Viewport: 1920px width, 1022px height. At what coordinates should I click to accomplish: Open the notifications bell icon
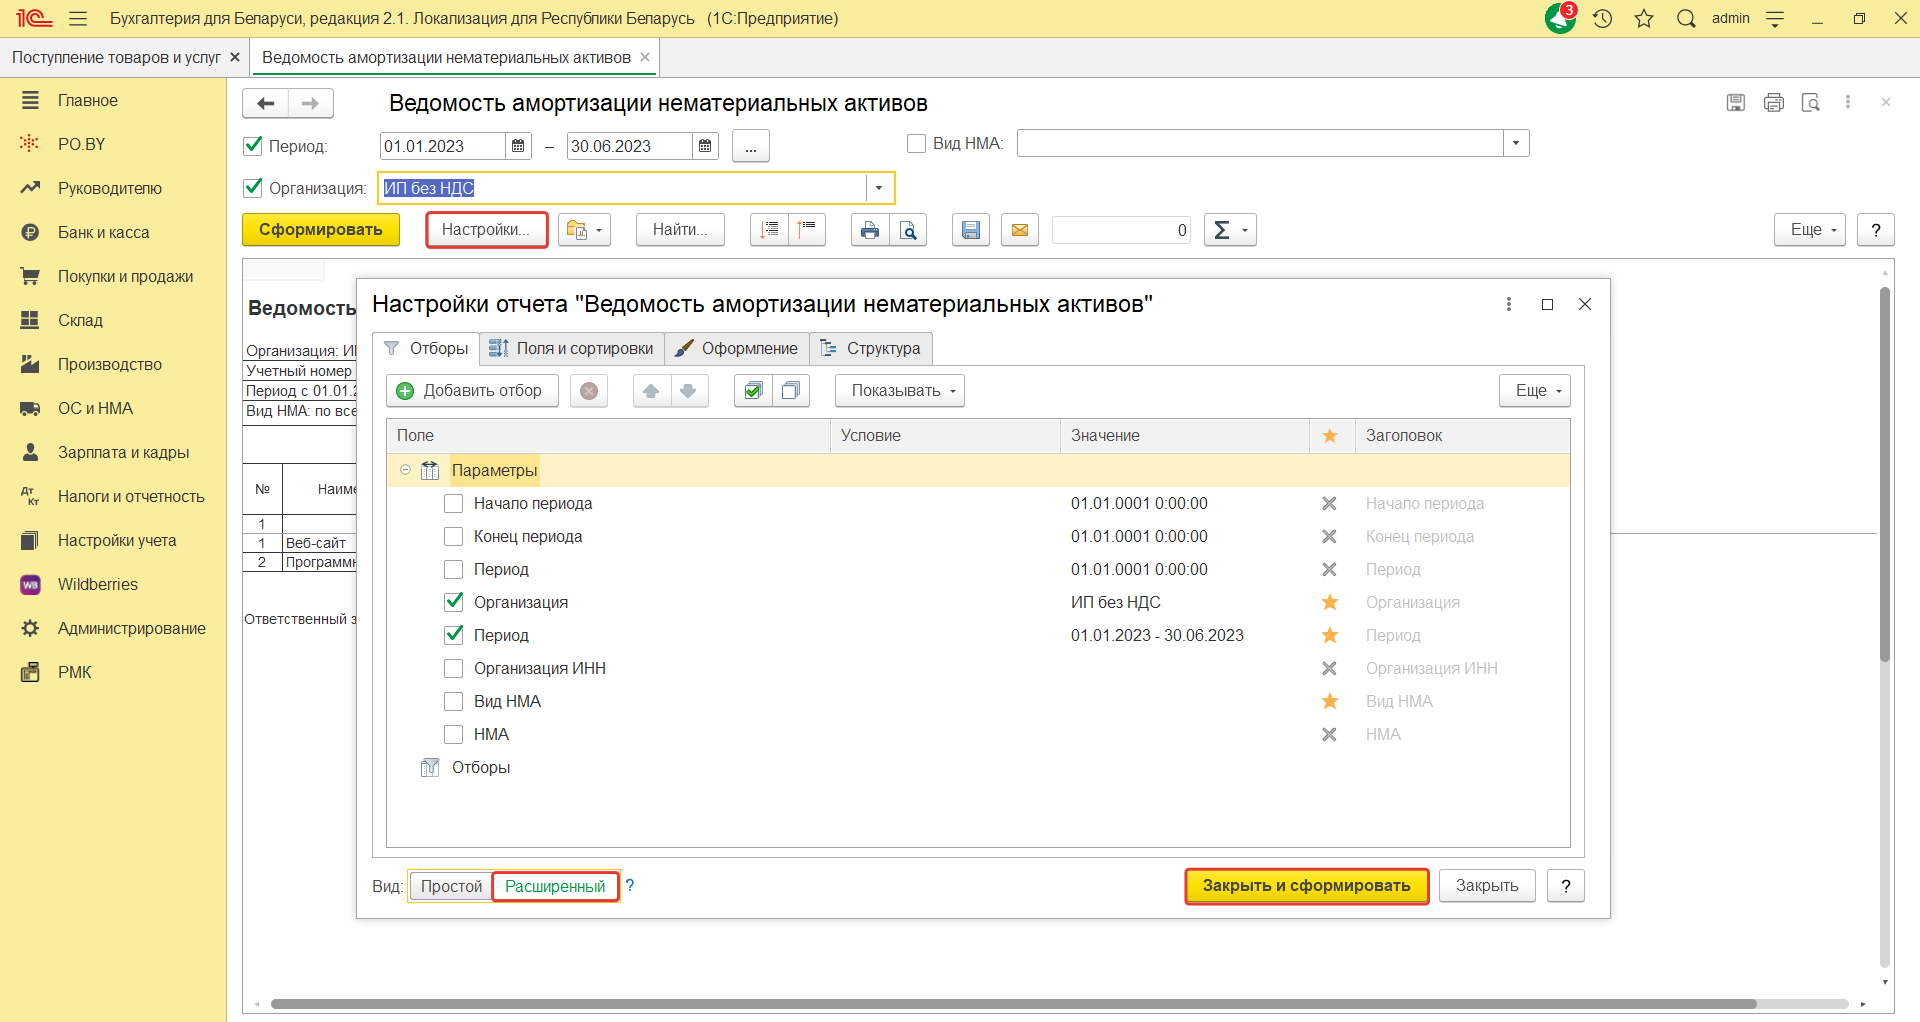click(x=1559, y=18)
